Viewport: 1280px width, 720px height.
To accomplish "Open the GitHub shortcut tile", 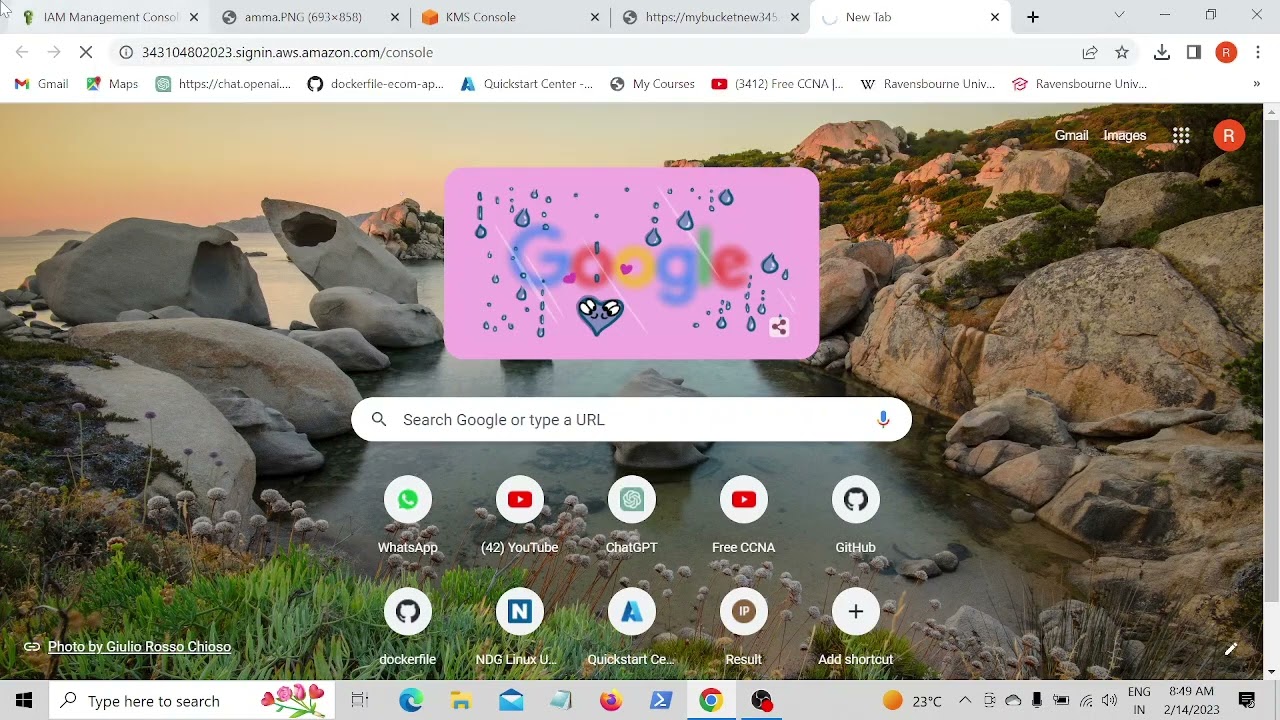I will [856, 515].
